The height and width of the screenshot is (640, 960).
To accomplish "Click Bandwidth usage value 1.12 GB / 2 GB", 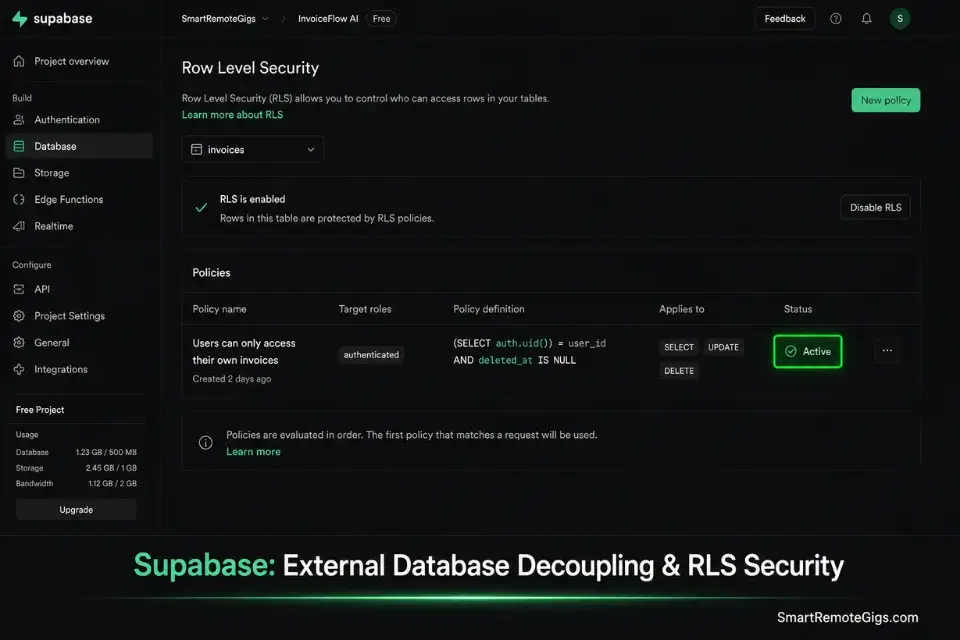I will tap(112, 483).
